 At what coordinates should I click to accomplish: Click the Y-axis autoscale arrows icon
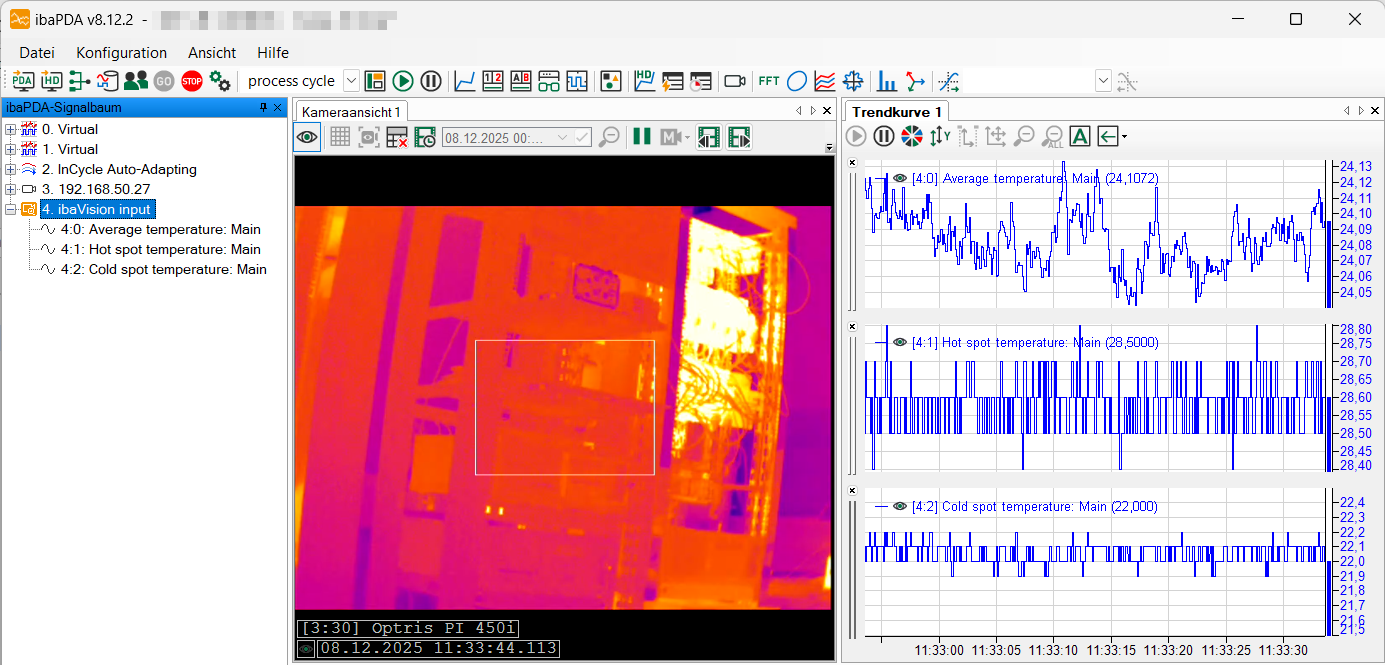pyautogui.click(x=939, y=136)
